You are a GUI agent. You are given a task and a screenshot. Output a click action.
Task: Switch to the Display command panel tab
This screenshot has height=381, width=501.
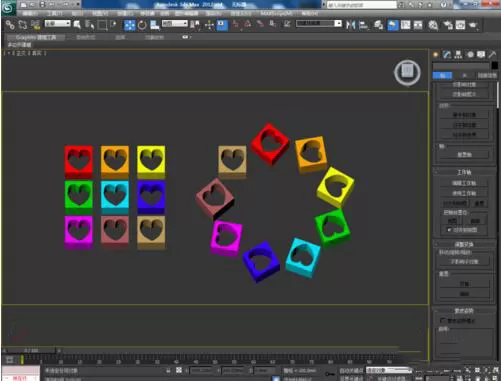click(481, 55)
